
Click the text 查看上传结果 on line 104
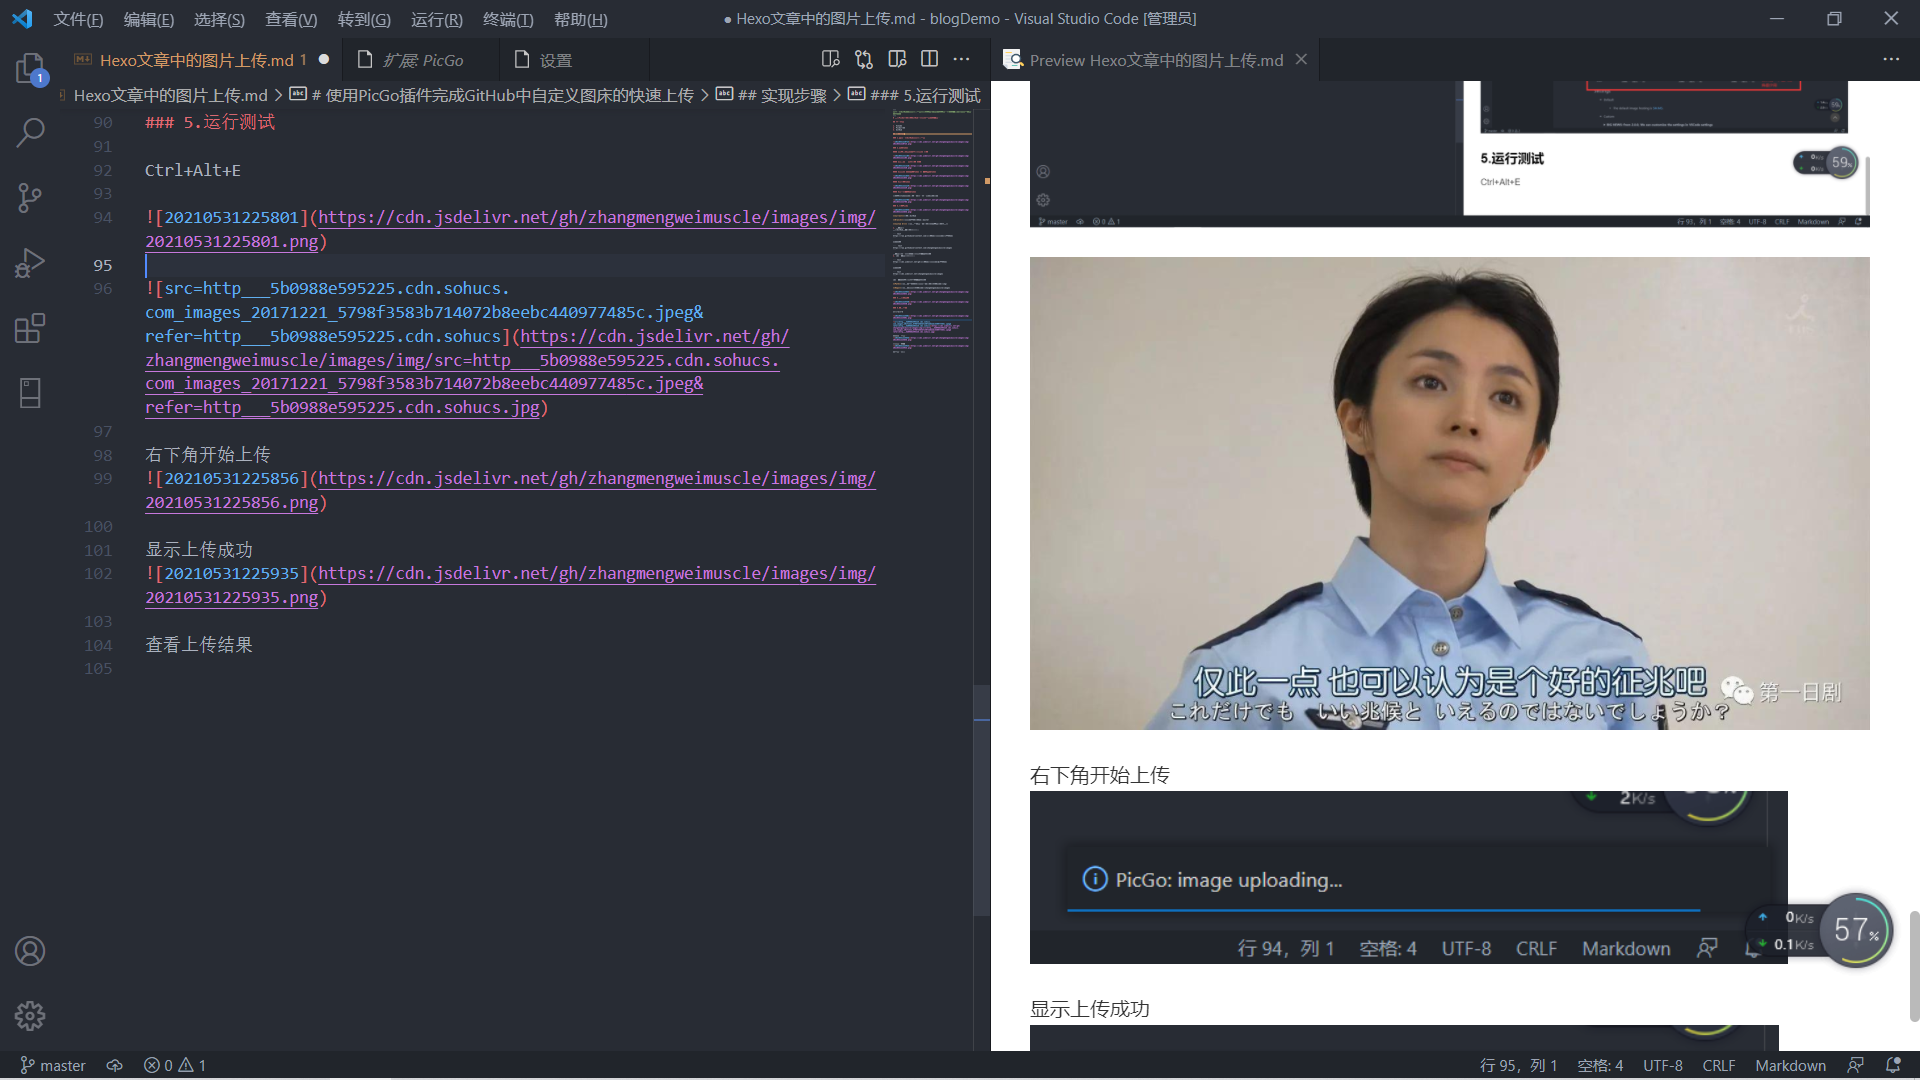pos(199,645)
